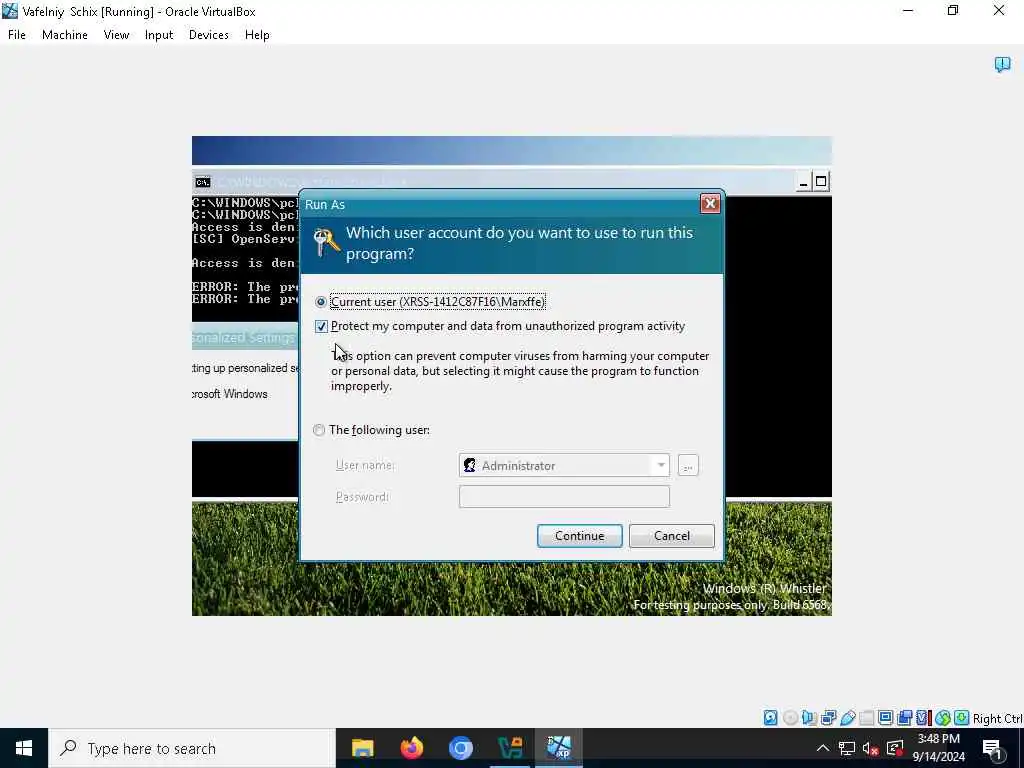Click the Personalized Settings title behind the dialog
This screenshot has width=1024, height=768.
pos(244,338)
